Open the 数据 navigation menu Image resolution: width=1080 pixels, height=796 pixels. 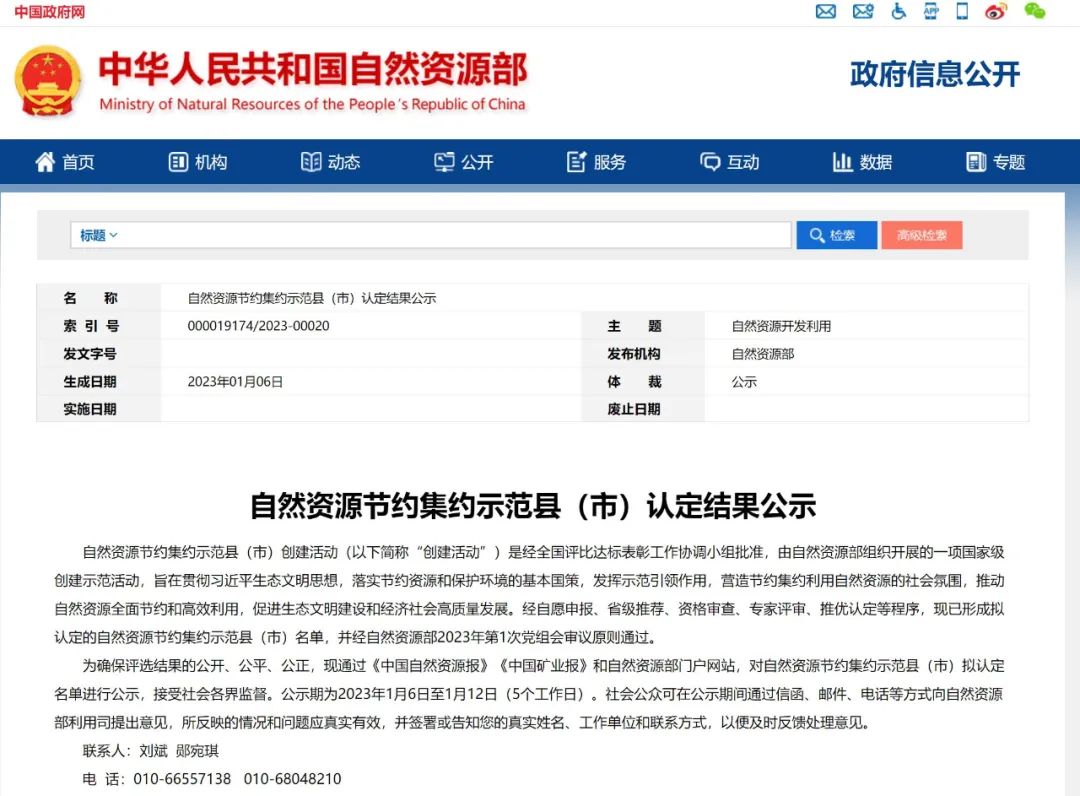point(863,162)
